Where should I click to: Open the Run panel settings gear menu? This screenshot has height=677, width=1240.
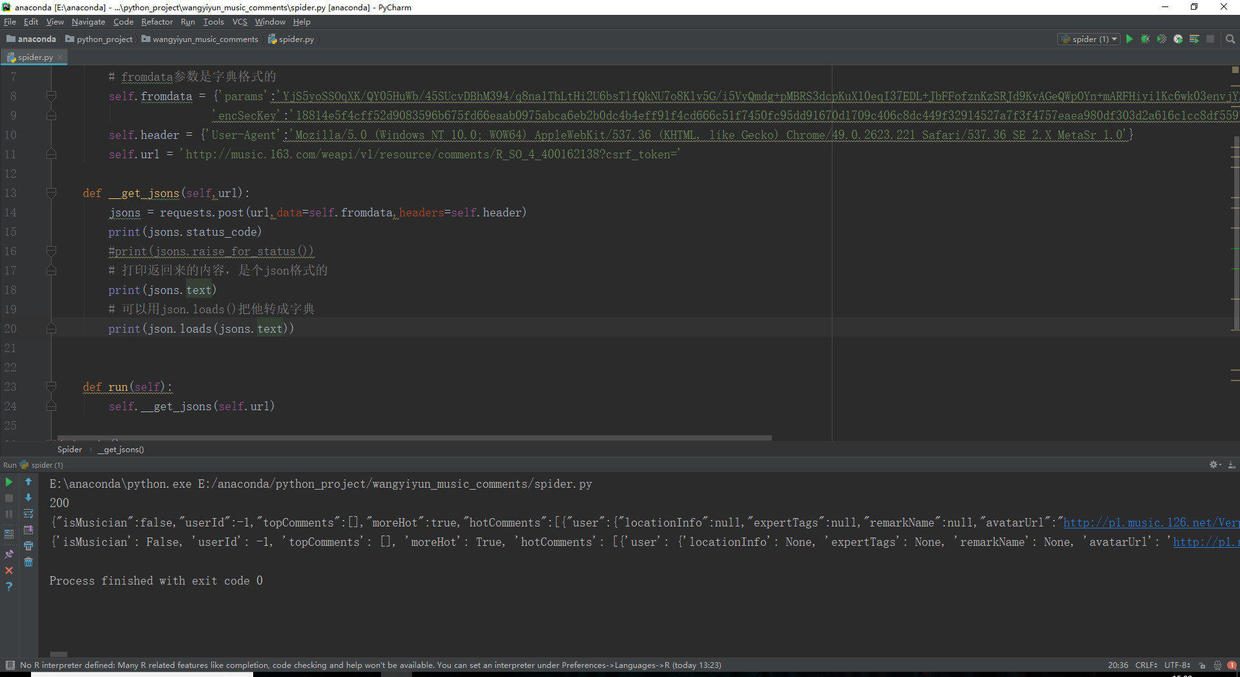click(x=1215, y=465)
